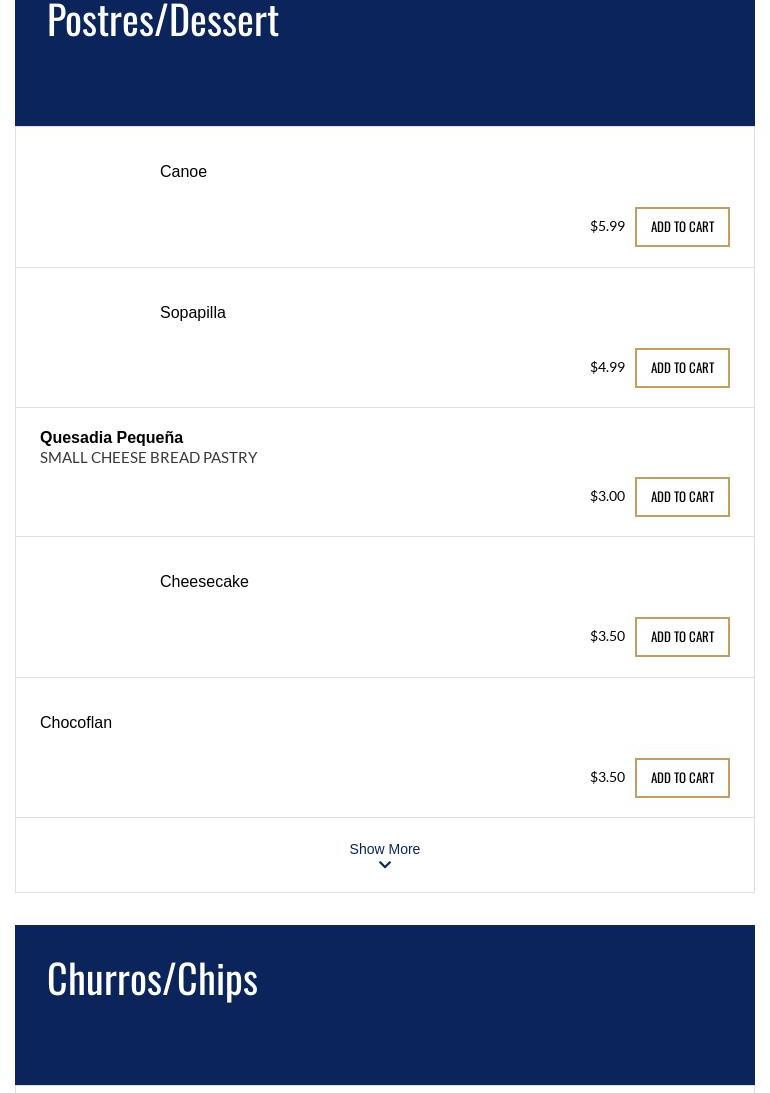Open the Chocoflan item title
The width and height of the screenshot is (770, 1093).
(x=76, y=723)
